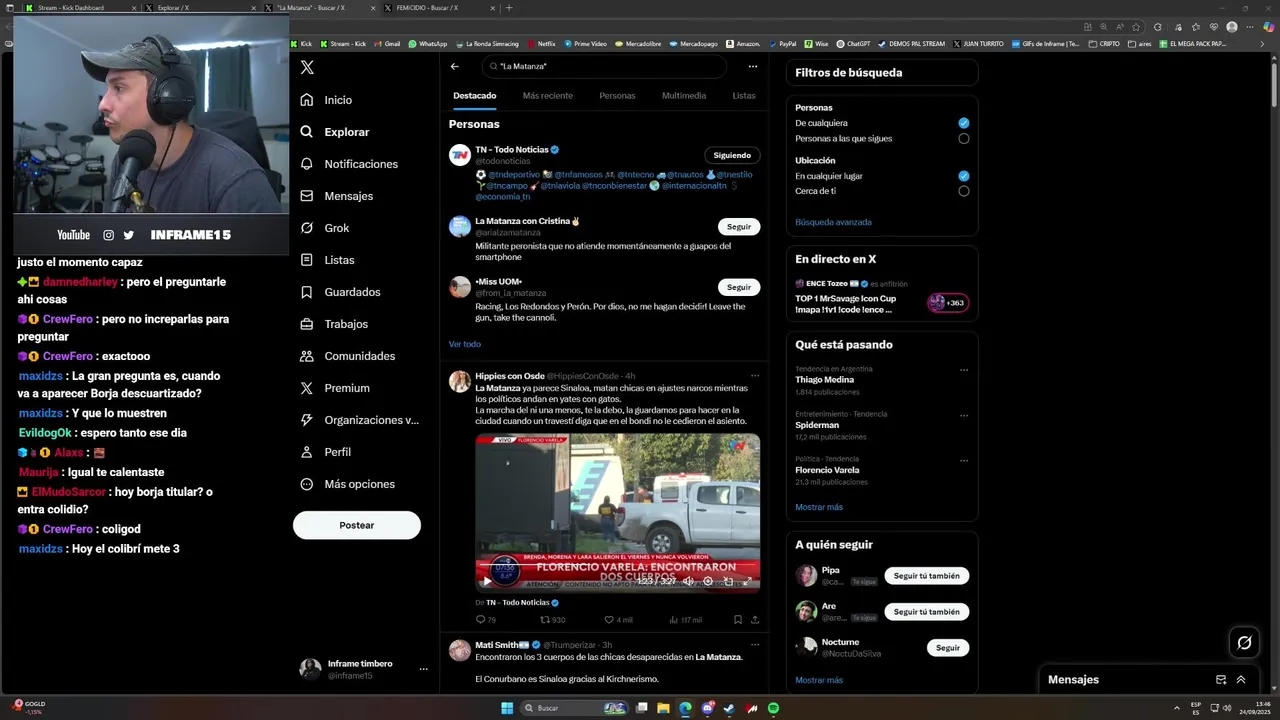The image size is (1280, 720).
Task: Open options dots for Florencio Varela trend
Action: point(964,460)
